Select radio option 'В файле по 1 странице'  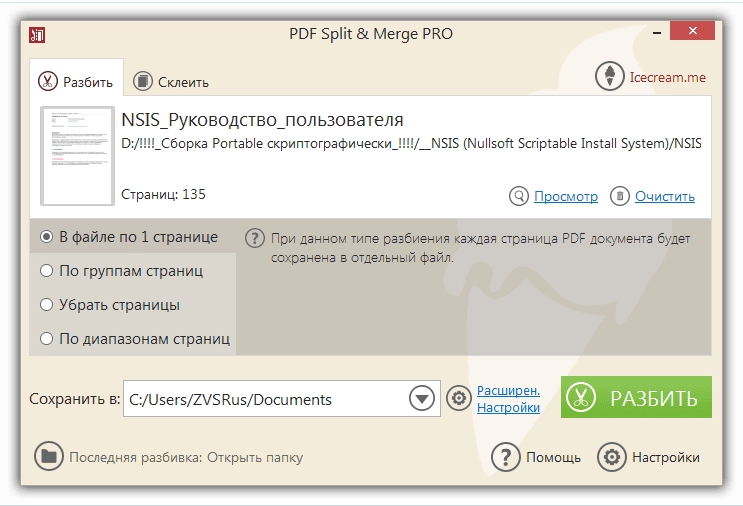pyautogui.click(x=46, y=236)
